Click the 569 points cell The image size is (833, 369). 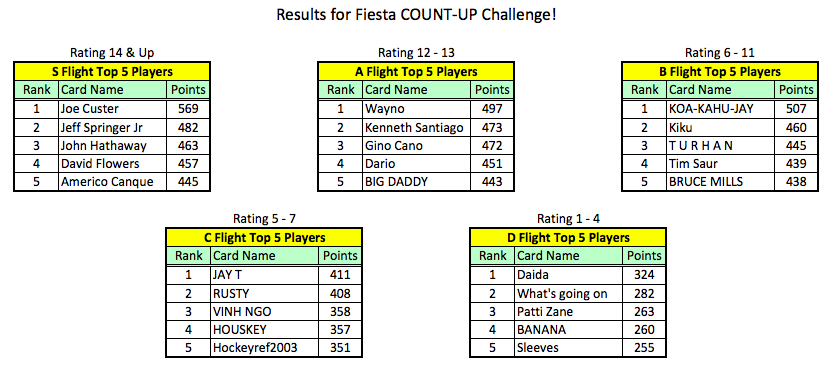pos(188,109)
